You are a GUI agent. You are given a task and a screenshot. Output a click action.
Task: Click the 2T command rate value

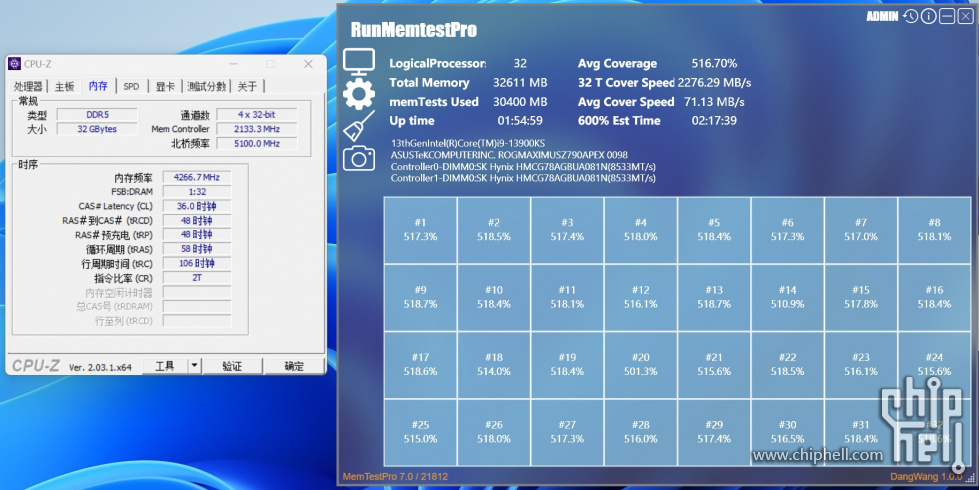coord(197,278)
